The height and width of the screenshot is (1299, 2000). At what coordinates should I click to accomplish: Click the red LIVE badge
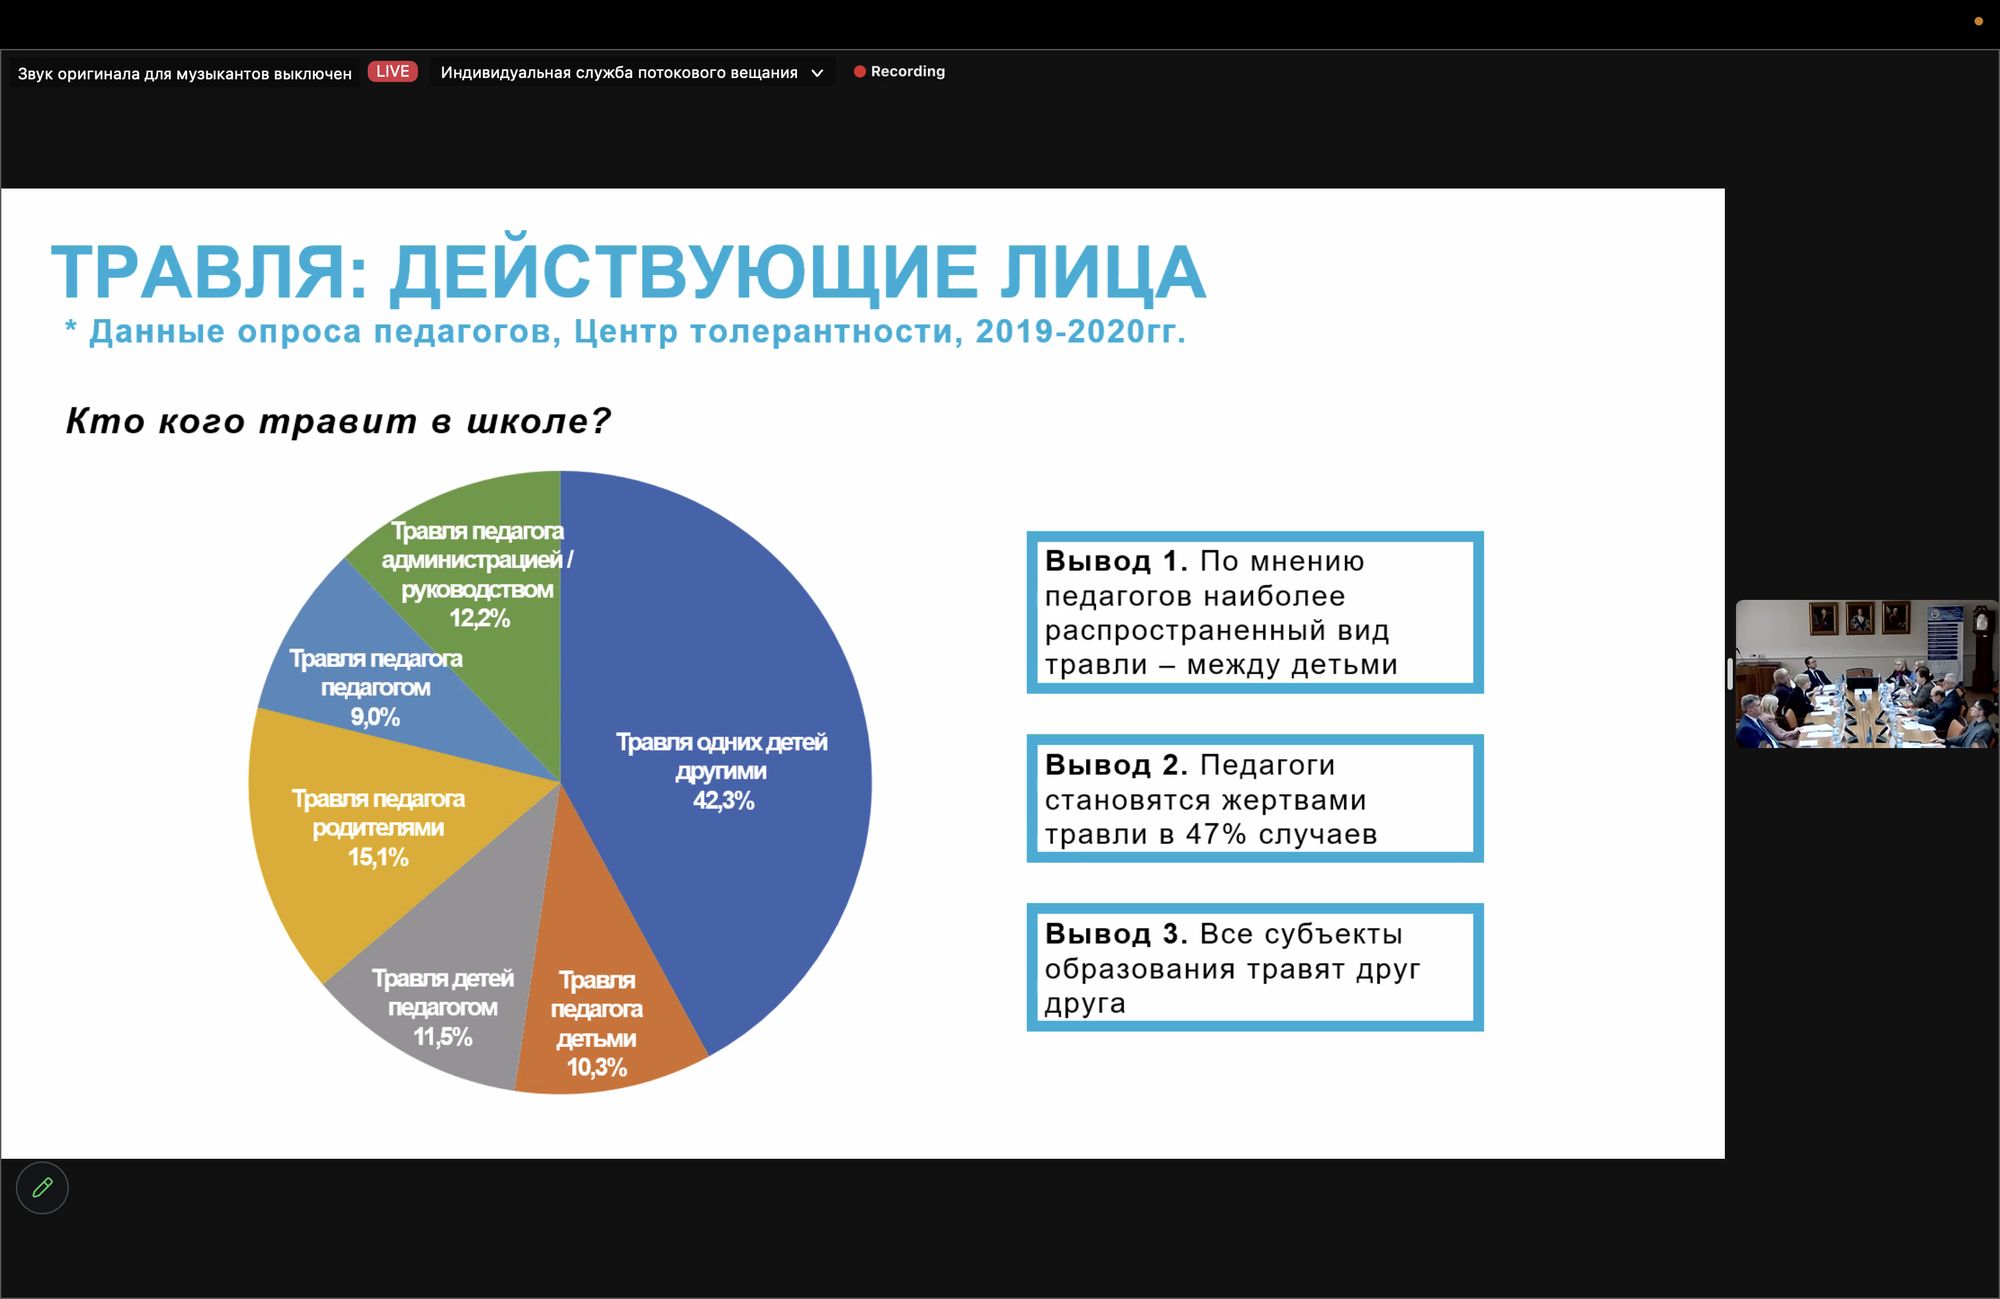tap(392, 71)
